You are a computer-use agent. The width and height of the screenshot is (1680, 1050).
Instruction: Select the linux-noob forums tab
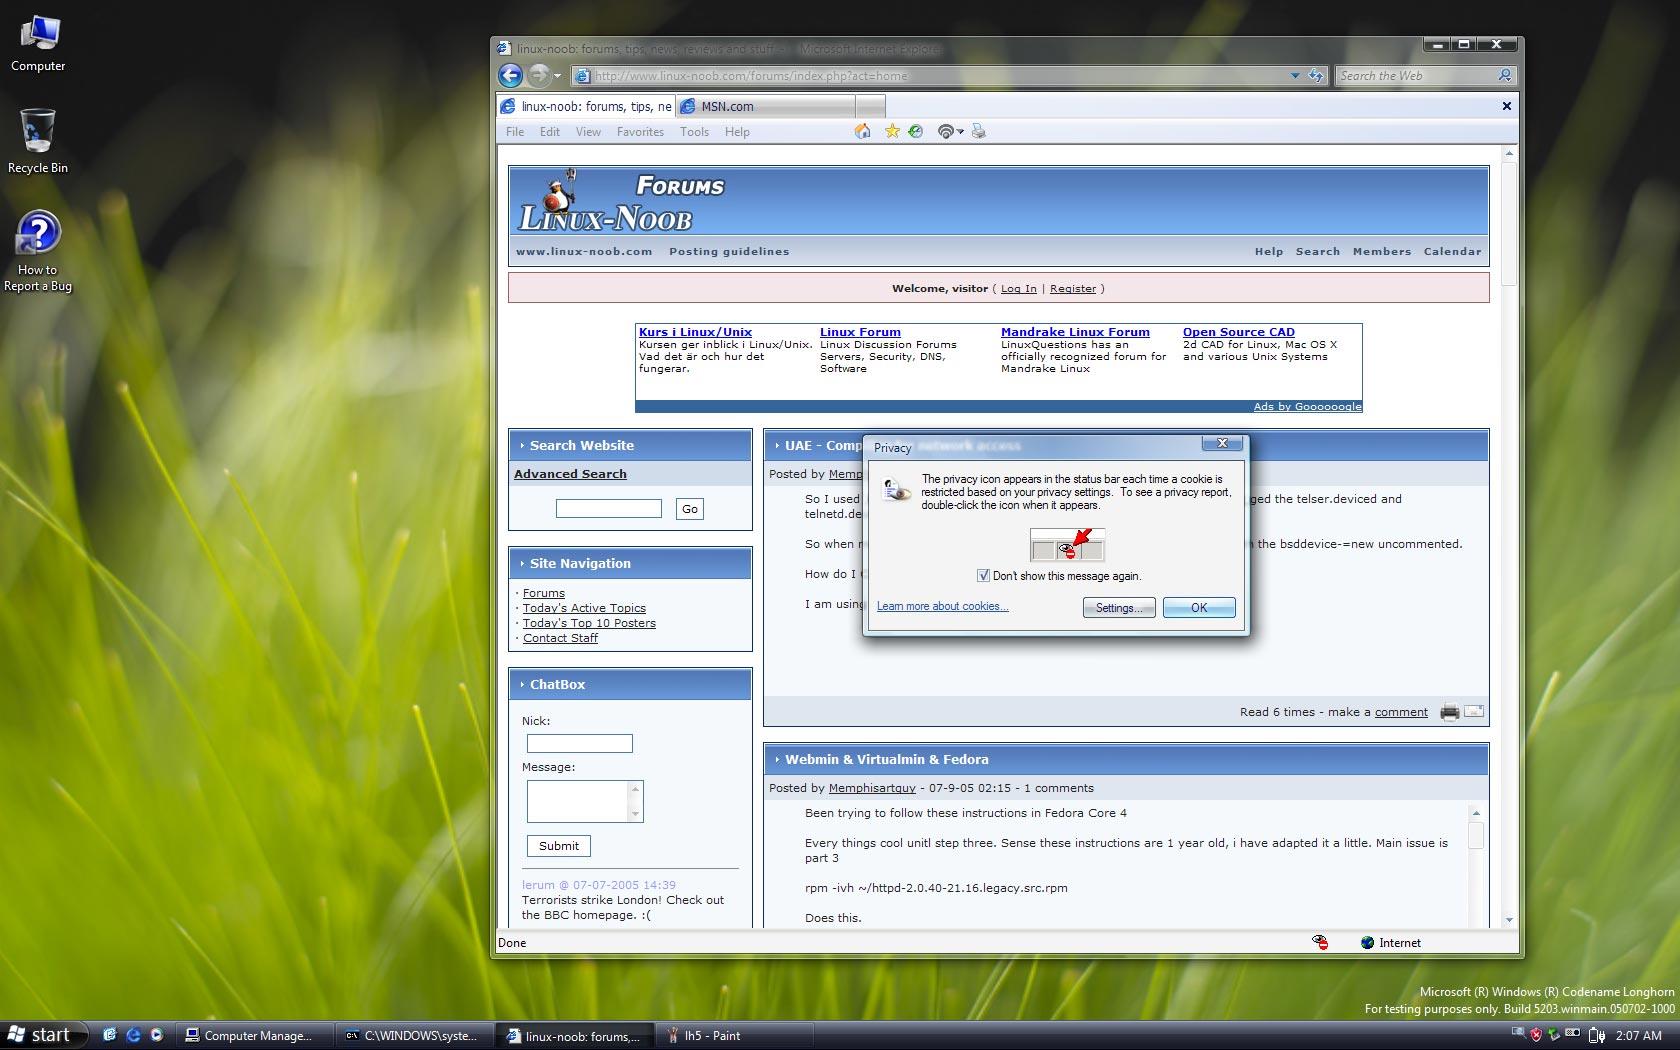(x=586, y=106)
